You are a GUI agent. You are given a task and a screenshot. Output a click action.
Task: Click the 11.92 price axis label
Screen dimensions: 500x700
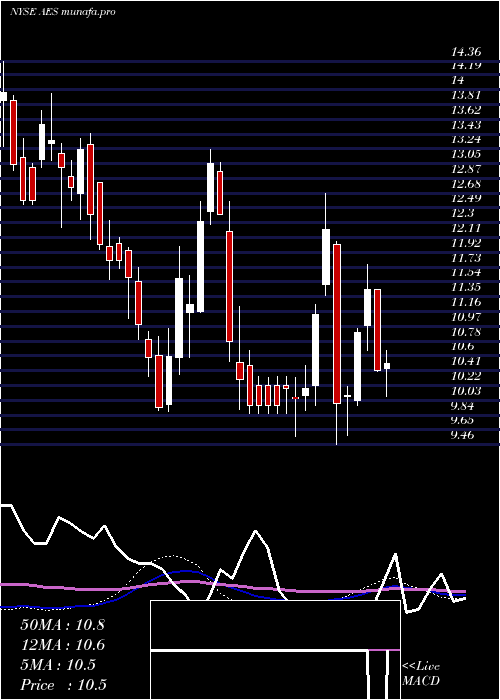point(466,243)
